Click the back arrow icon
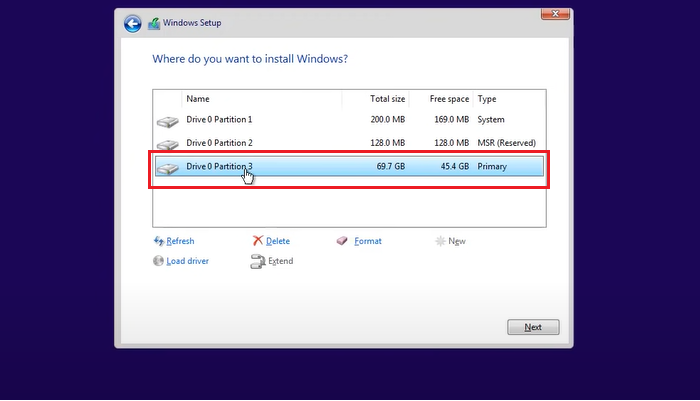This screenshot has width=700, height=401. [x=132, y=23]
